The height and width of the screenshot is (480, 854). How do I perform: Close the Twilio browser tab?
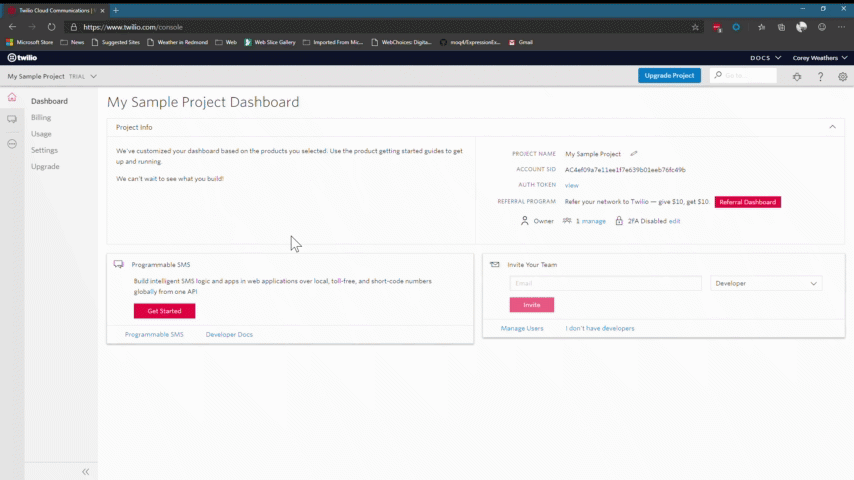(x=102, y=10)
